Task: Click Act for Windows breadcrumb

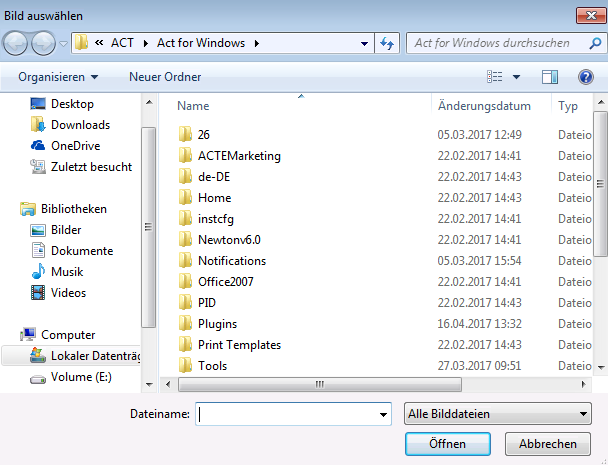Action: click(x=201, y=43)
